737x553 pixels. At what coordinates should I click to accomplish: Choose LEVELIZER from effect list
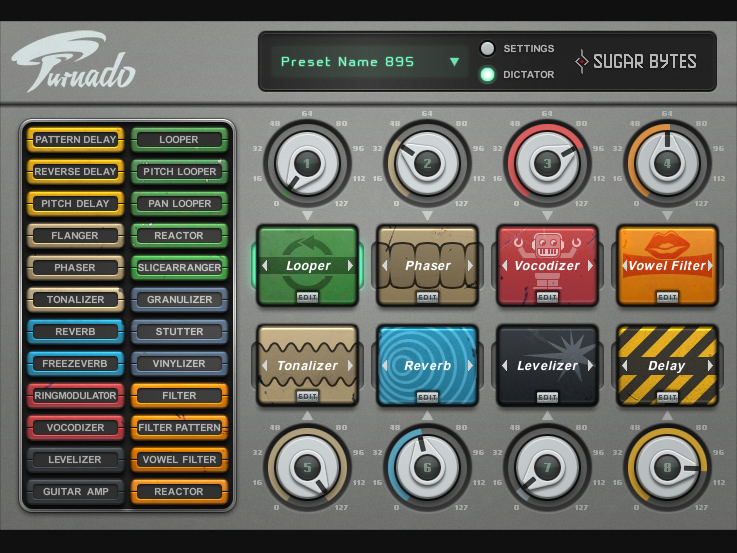[x=75, y=459]
